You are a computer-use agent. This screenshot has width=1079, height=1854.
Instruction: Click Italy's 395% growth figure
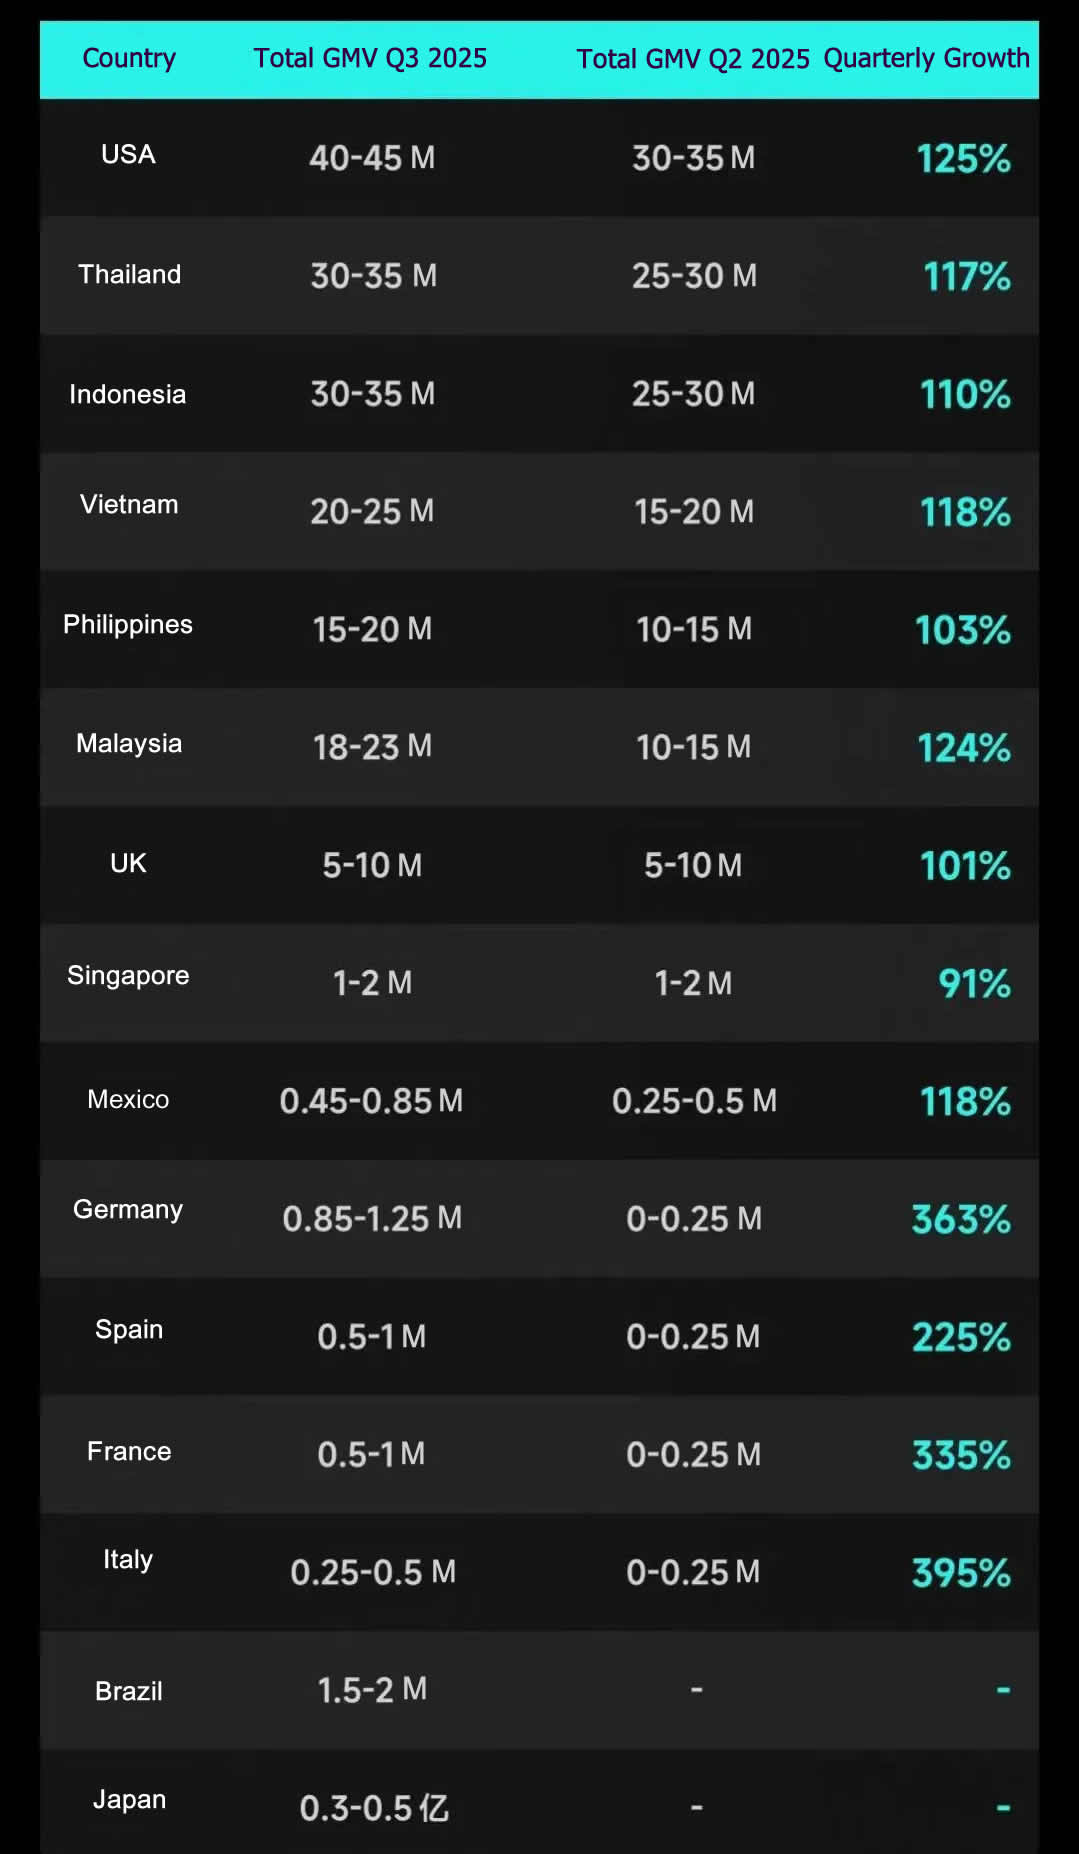(961, 1574)
